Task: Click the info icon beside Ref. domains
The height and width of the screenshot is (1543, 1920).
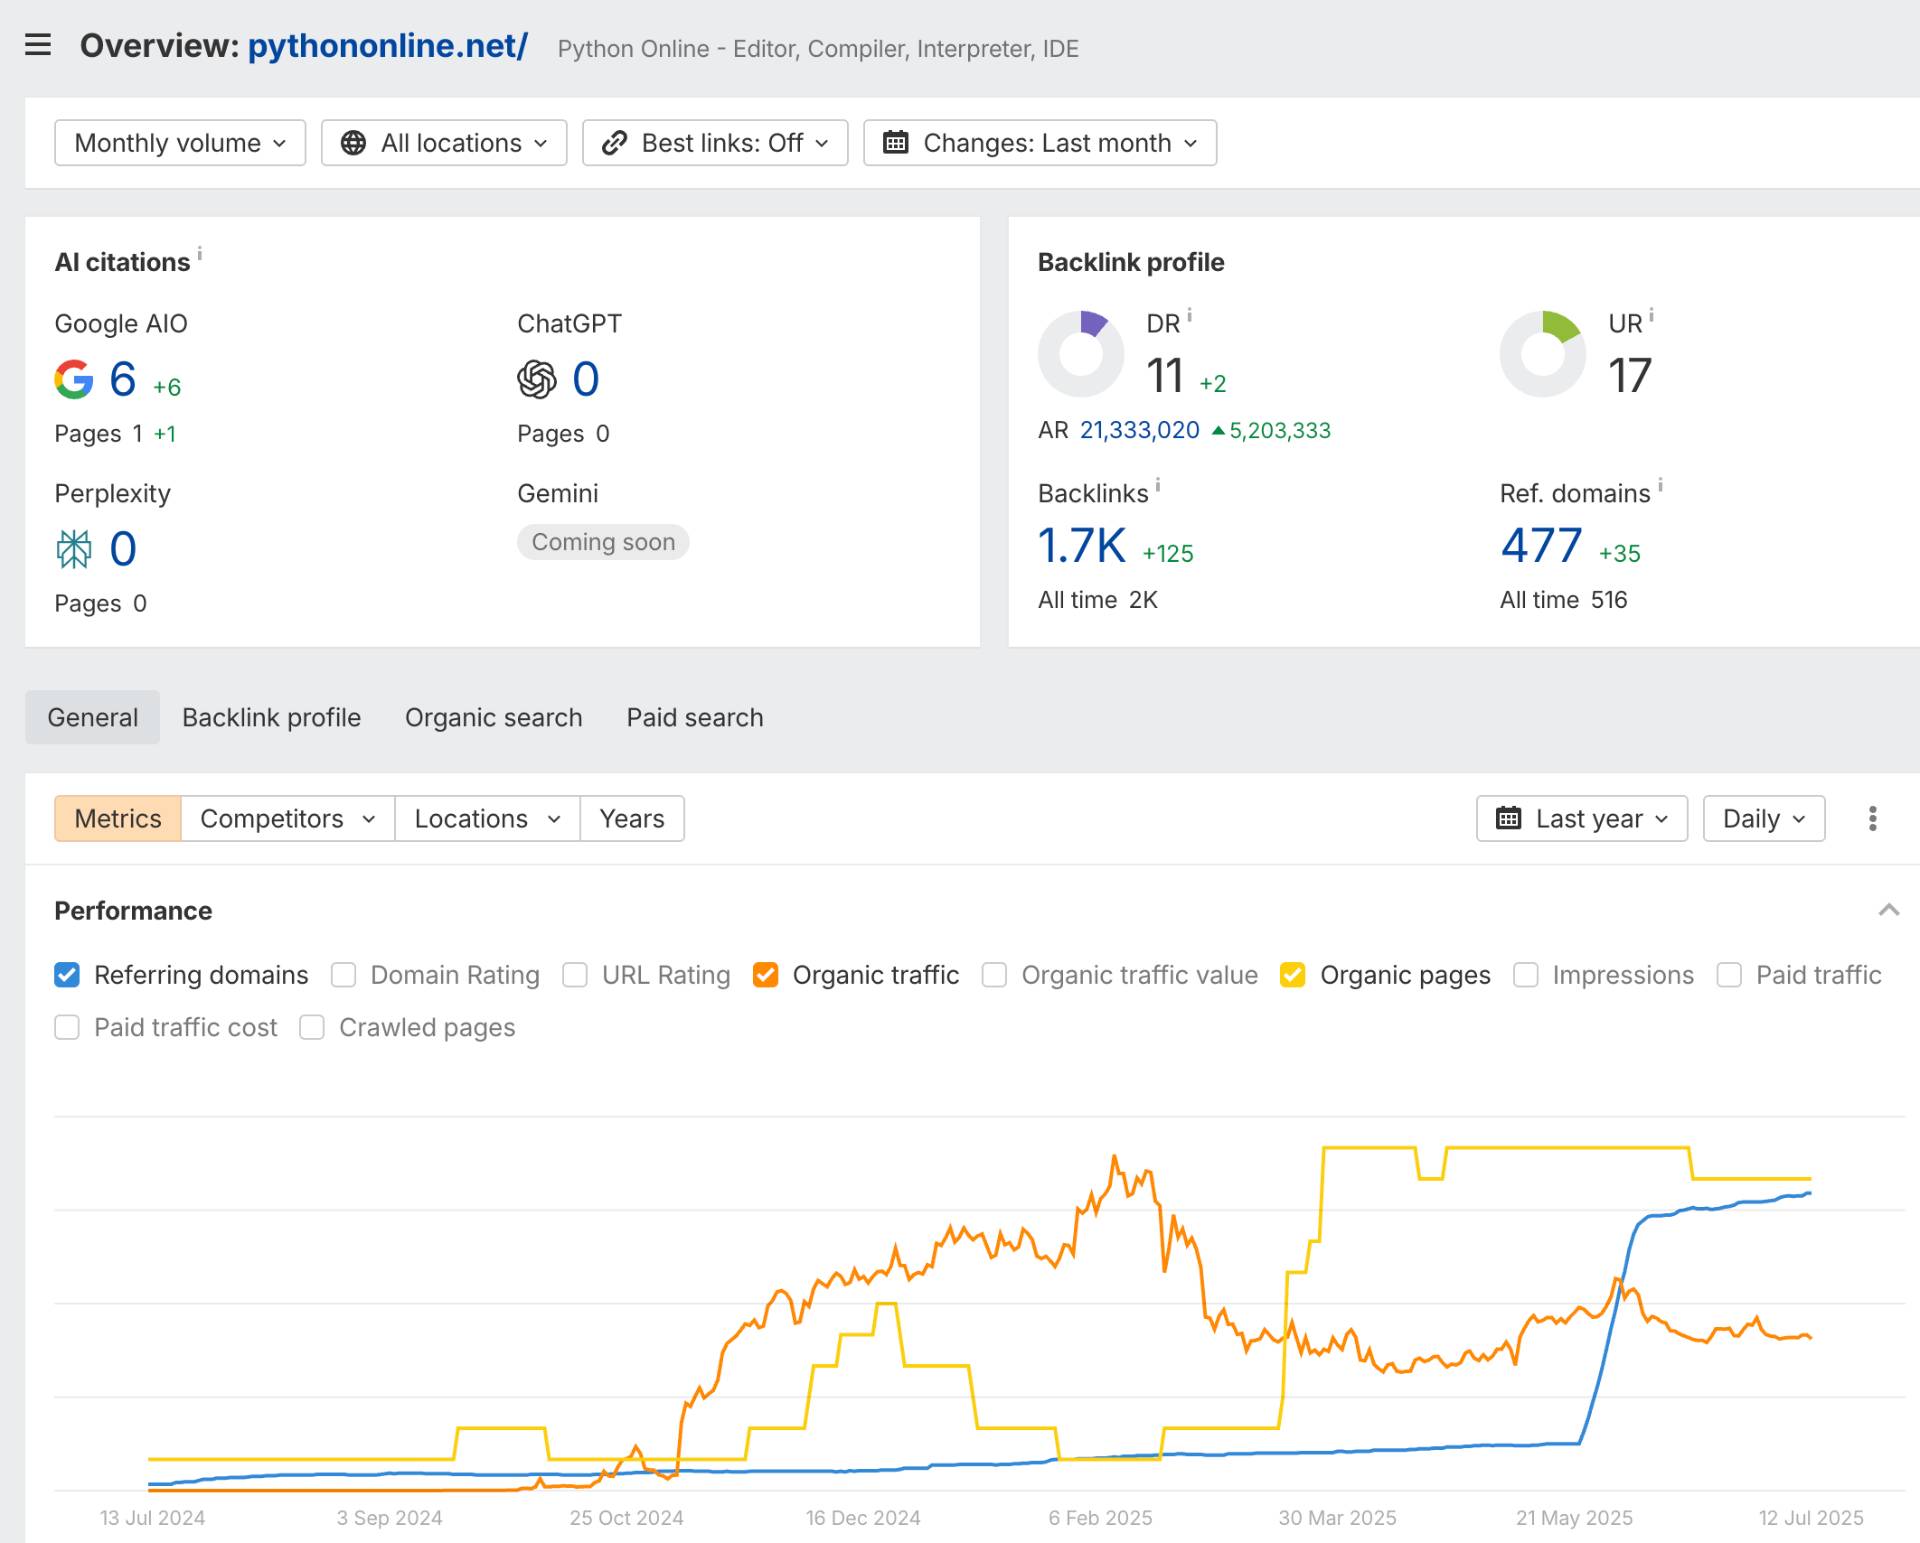Action: (1660, 485)
